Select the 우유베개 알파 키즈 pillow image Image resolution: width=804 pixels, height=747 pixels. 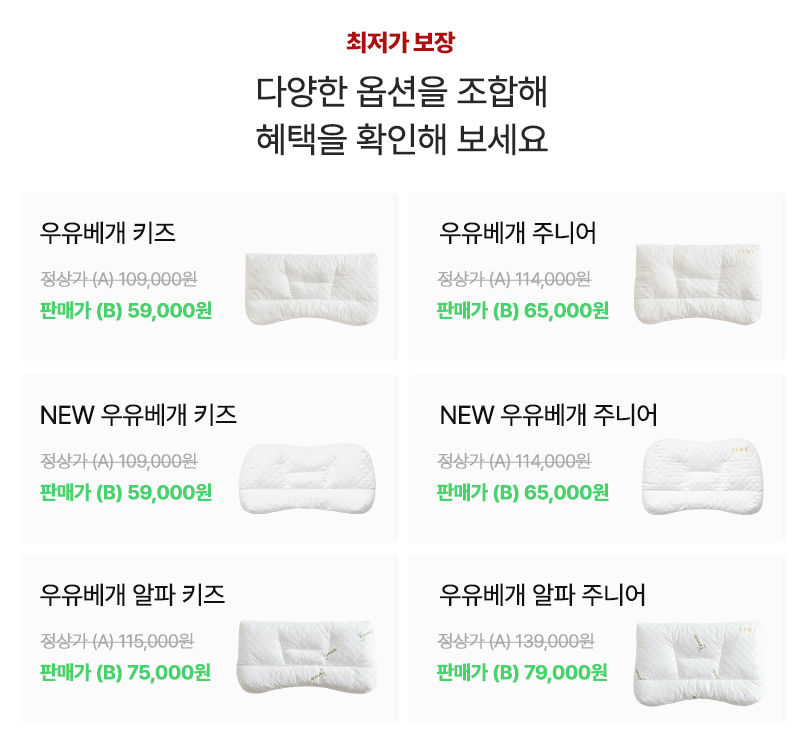pos(307,657)
